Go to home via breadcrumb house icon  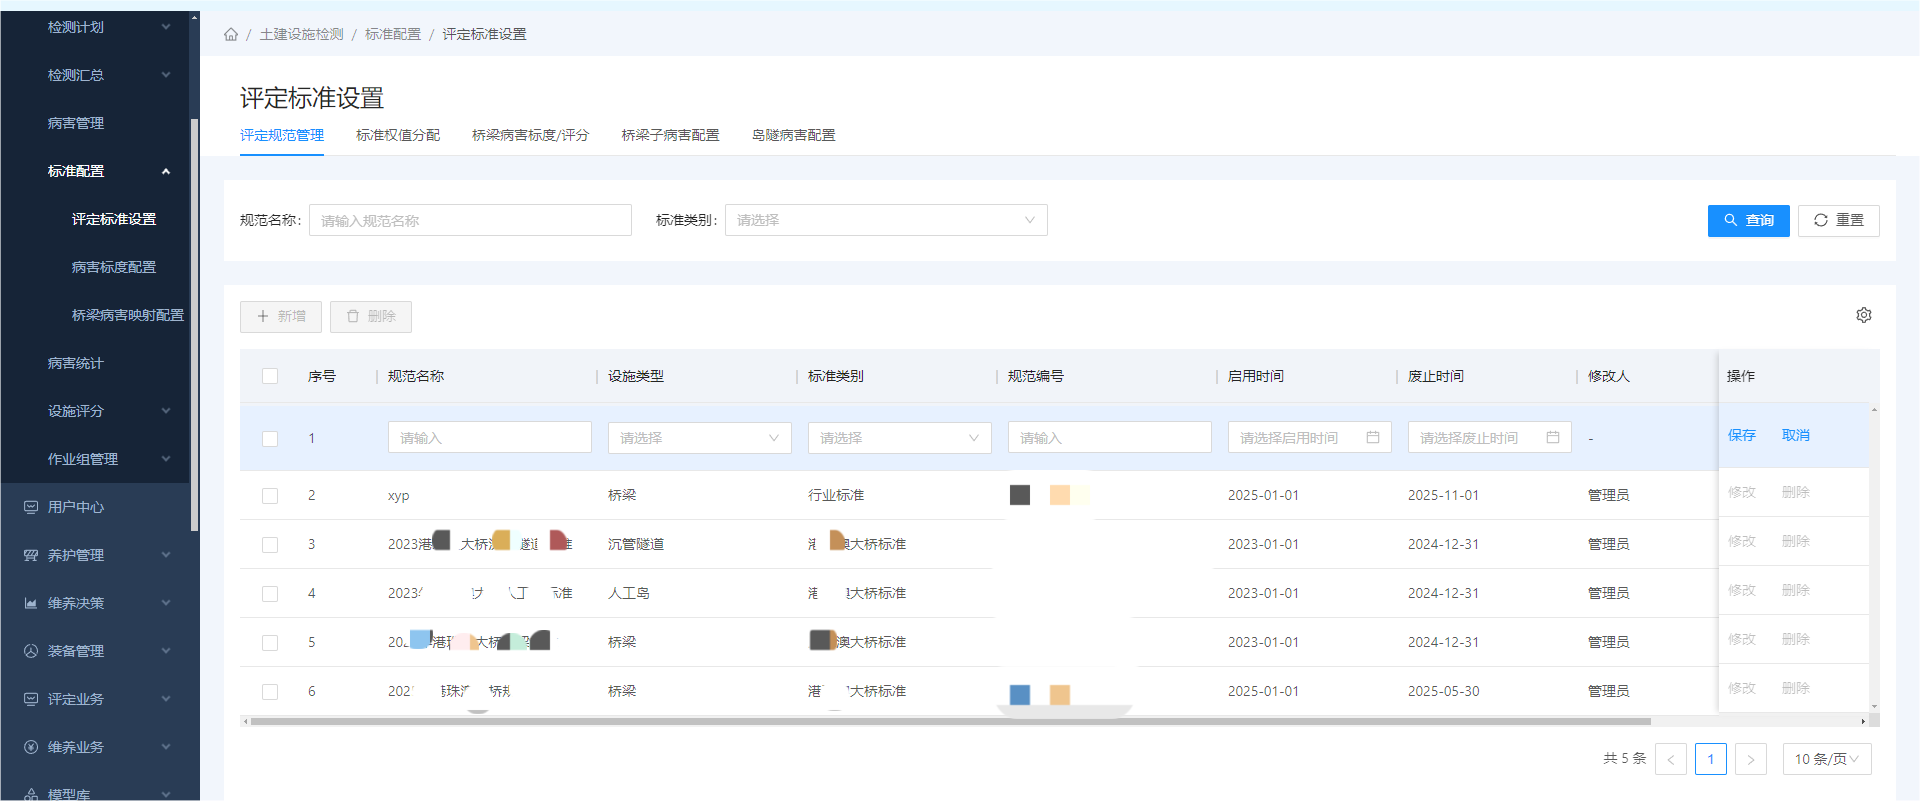(x=231, y=34)
